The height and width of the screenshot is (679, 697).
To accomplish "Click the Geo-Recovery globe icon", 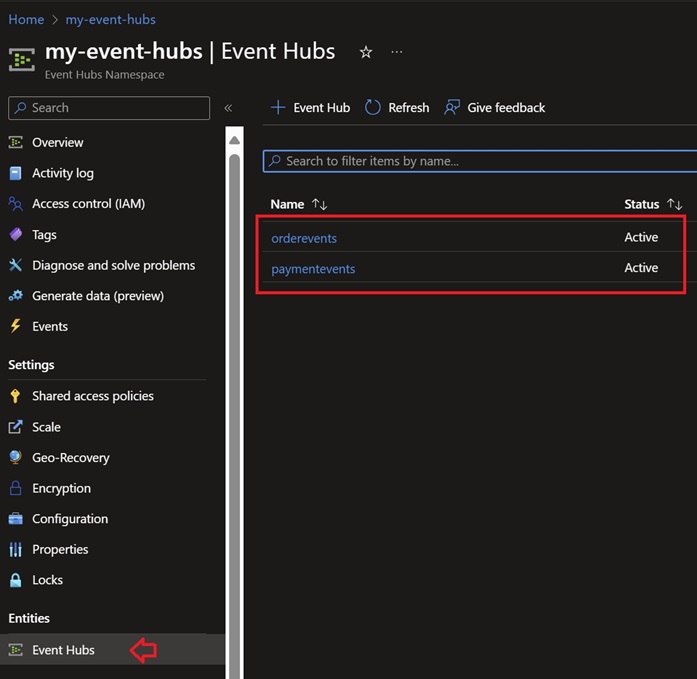I will 16,457.
